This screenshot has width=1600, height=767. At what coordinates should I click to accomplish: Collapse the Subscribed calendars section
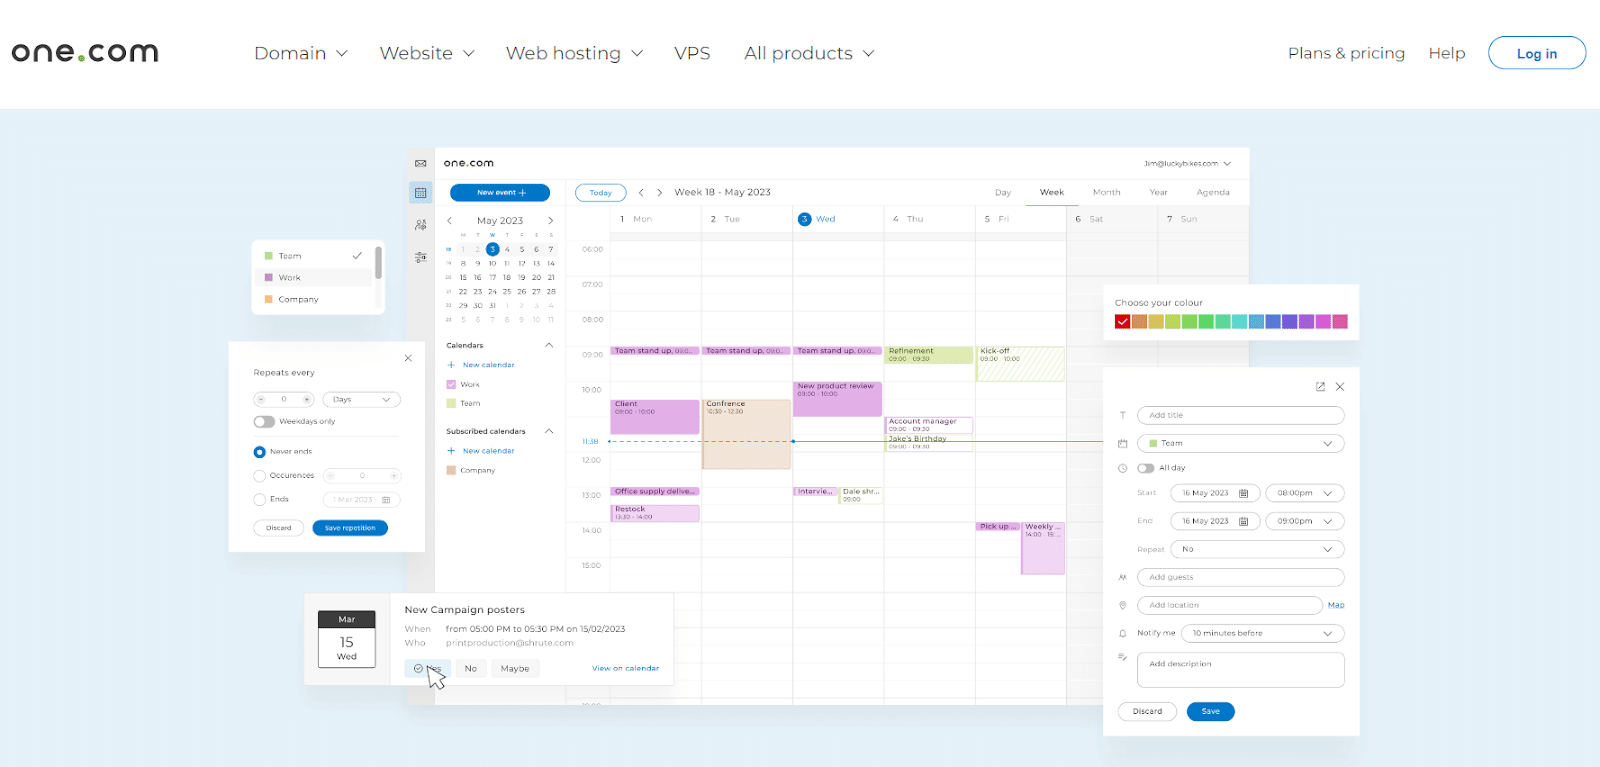coord(549,431)
